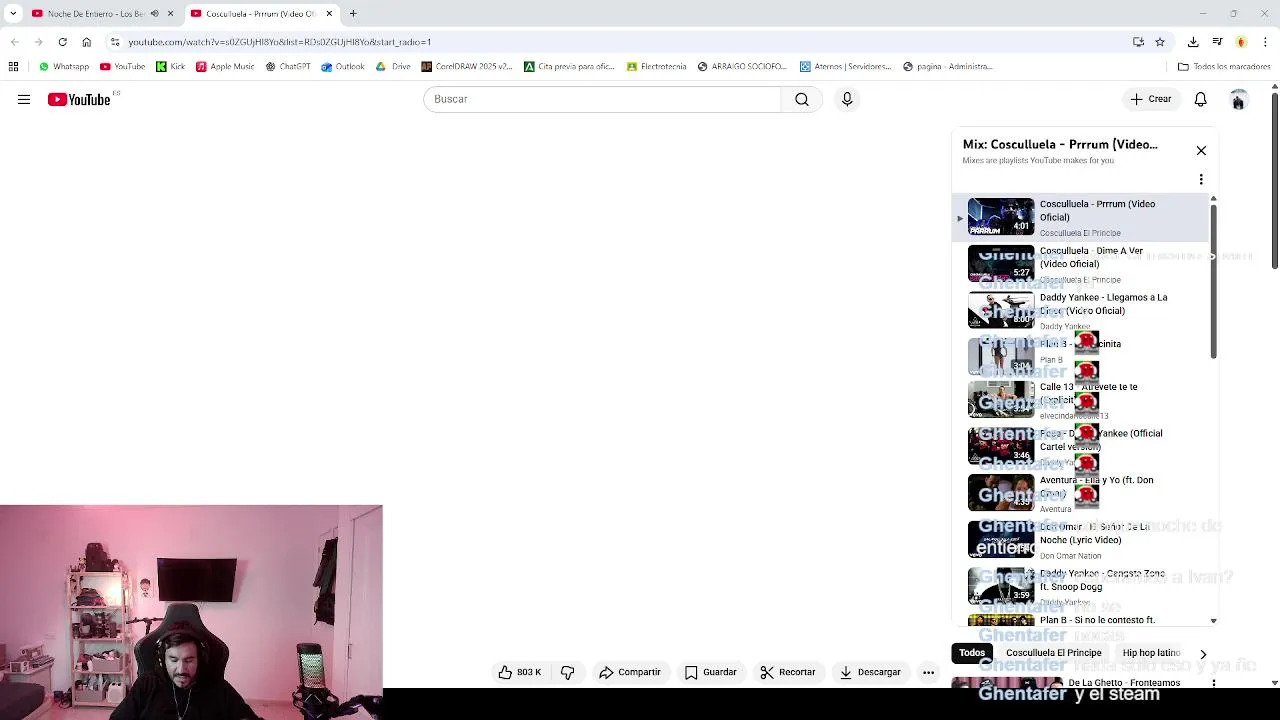Click the youtube.com address bar URL
Image resolution: width=1280 pixels, height=720 pixels.
tap(280, 42)
